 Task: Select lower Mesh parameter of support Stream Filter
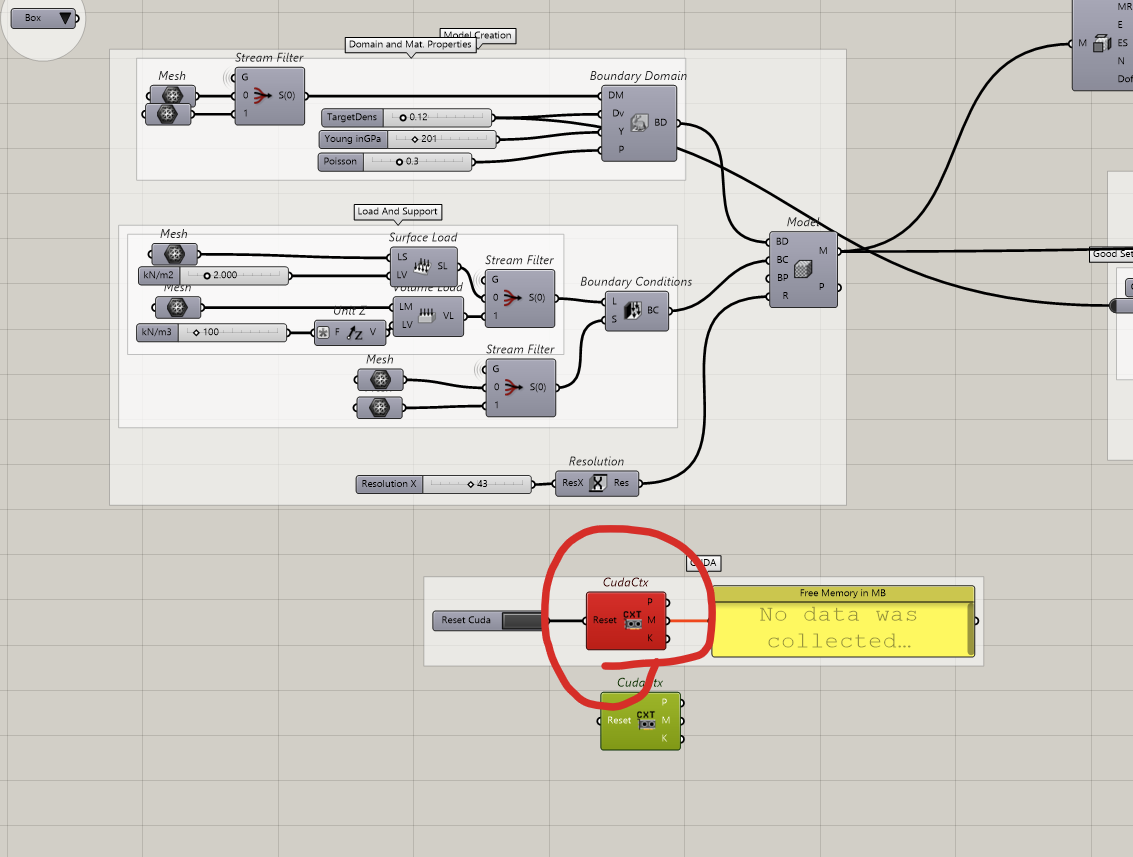pos(379,408)
